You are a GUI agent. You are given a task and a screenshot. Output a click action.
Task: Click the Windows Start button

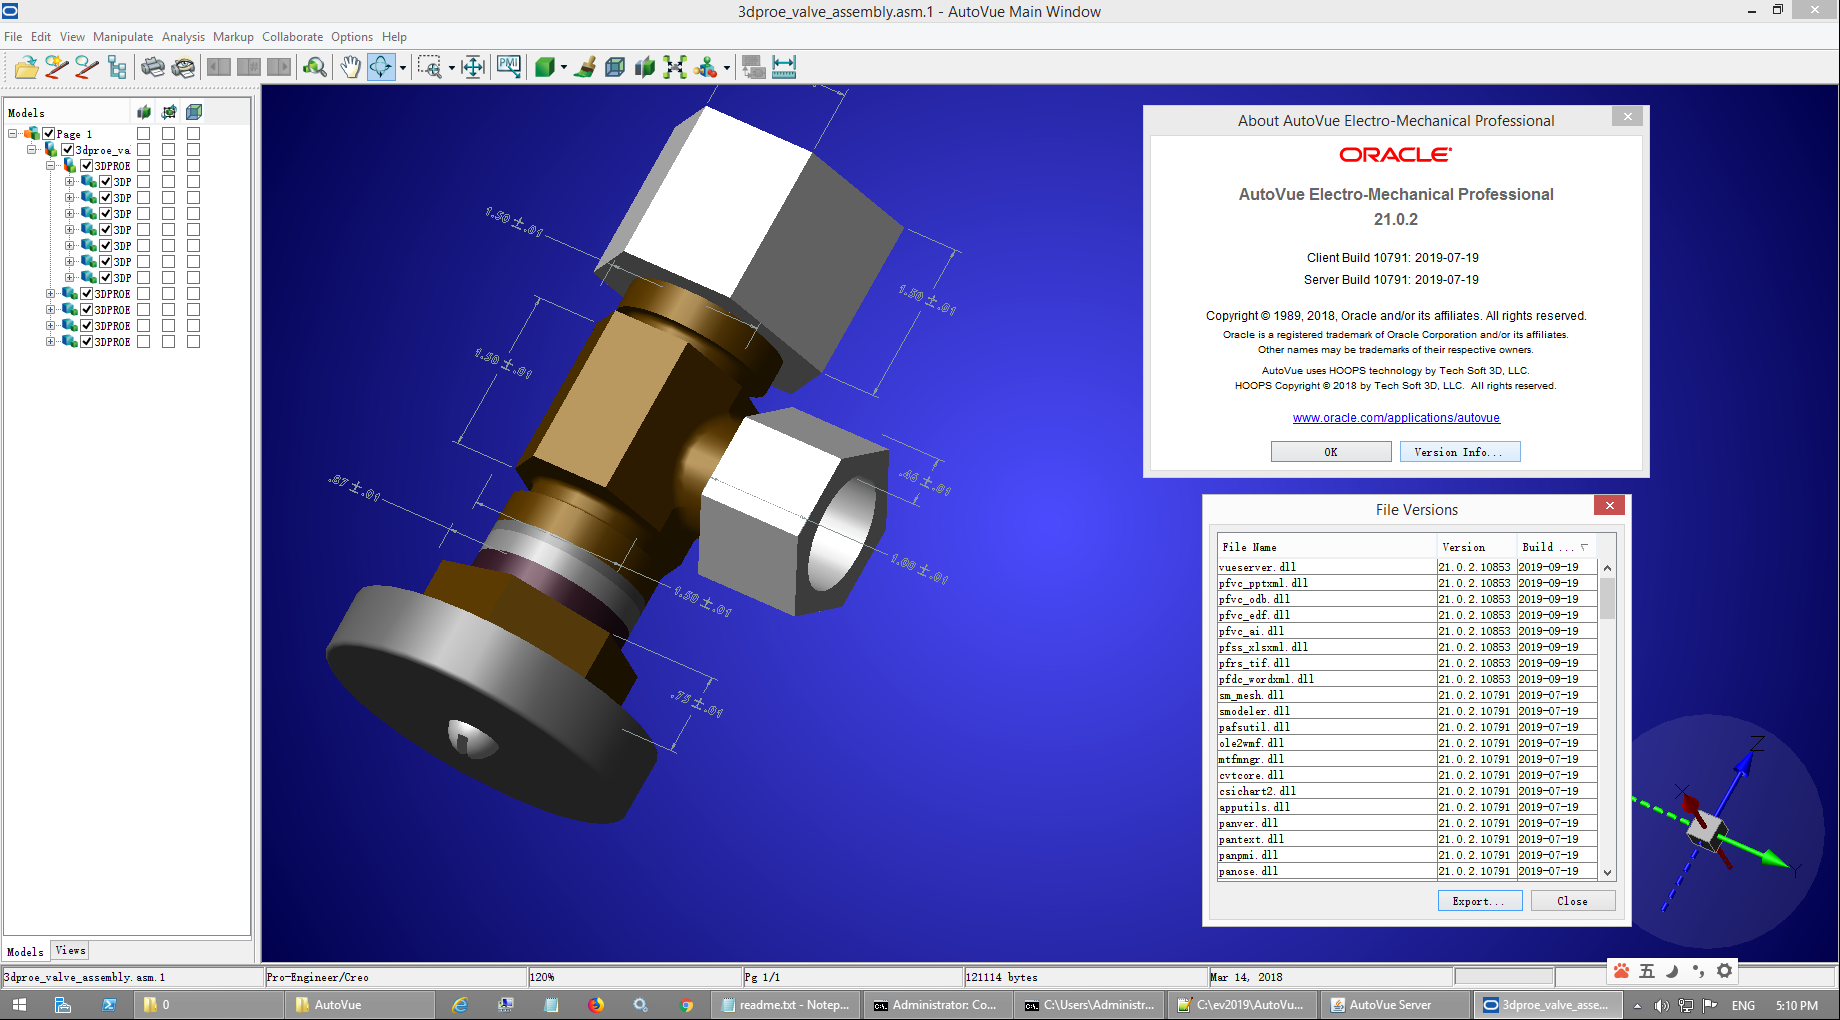[x=19, y=1005]
